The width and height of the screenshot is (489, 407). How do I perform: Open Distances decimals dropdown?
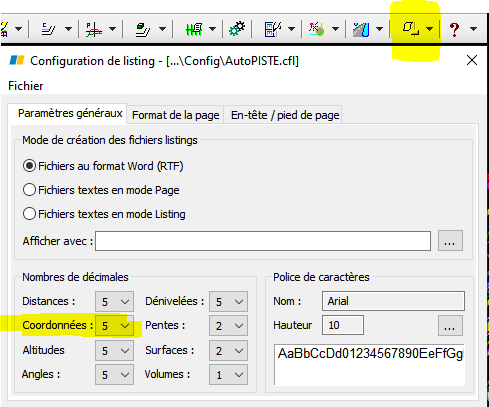[114, 302]
